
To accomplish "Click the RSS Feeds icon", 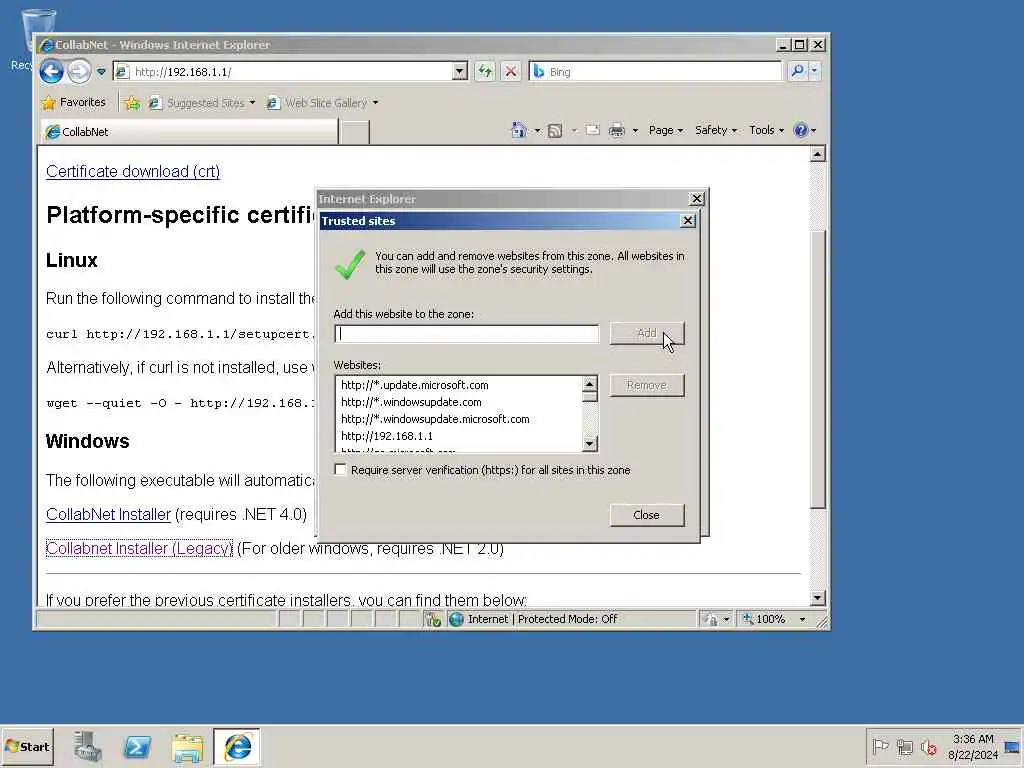I will (555, 131).
